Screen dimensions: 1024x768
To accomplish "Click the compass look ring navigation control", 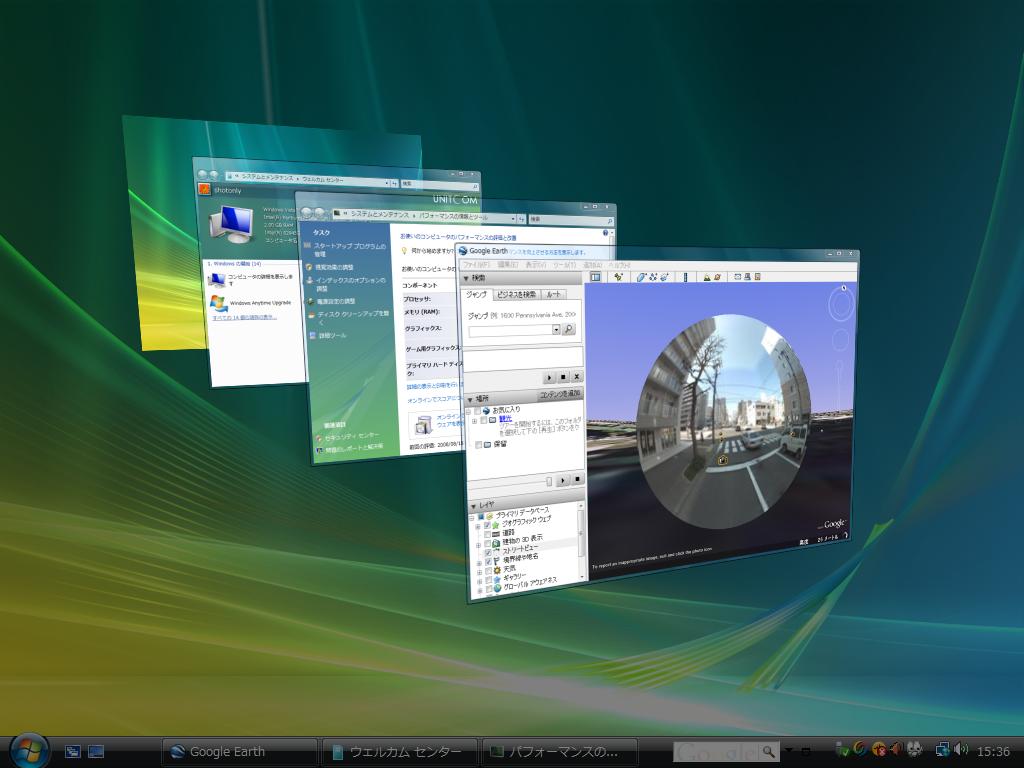I will click(842, 305).
